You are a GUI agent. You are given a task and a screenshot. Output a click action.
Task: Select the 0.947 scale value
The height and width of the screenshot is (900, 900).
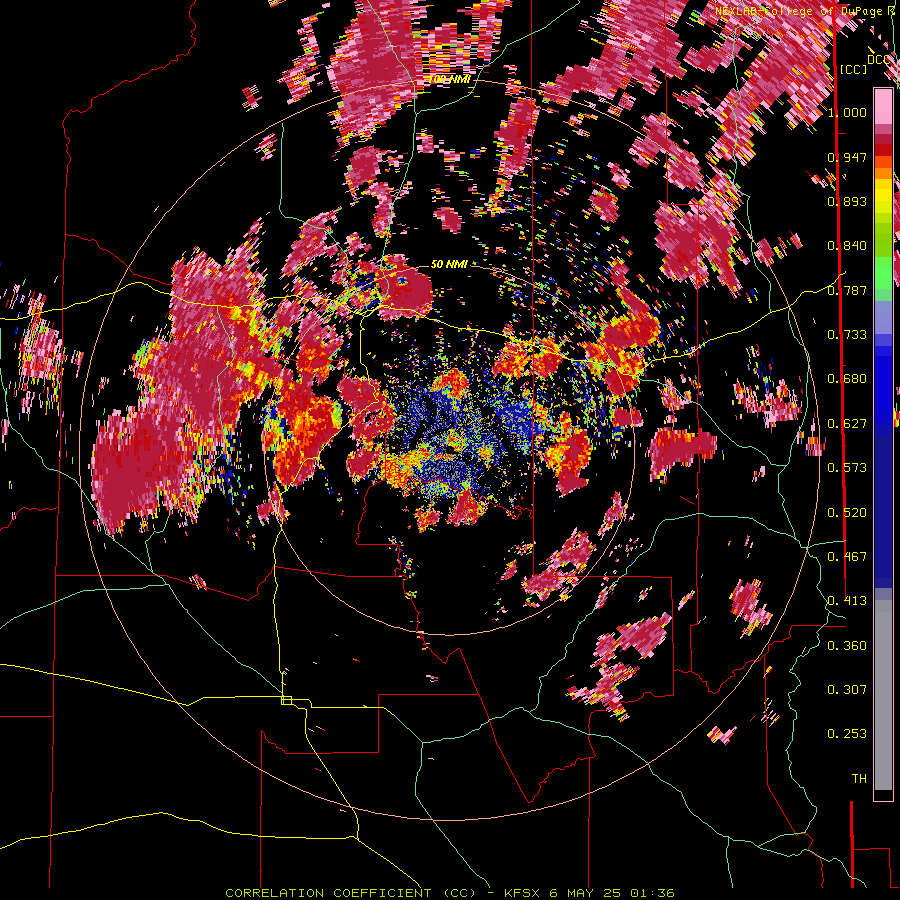(x=847, y=157)
